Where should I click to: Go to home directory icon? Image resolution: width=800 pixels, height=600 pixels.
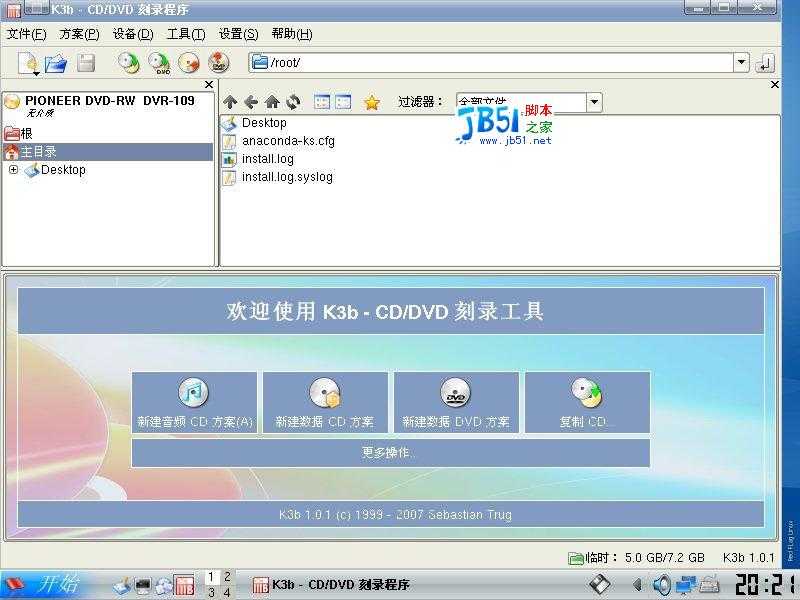(272, 102)
